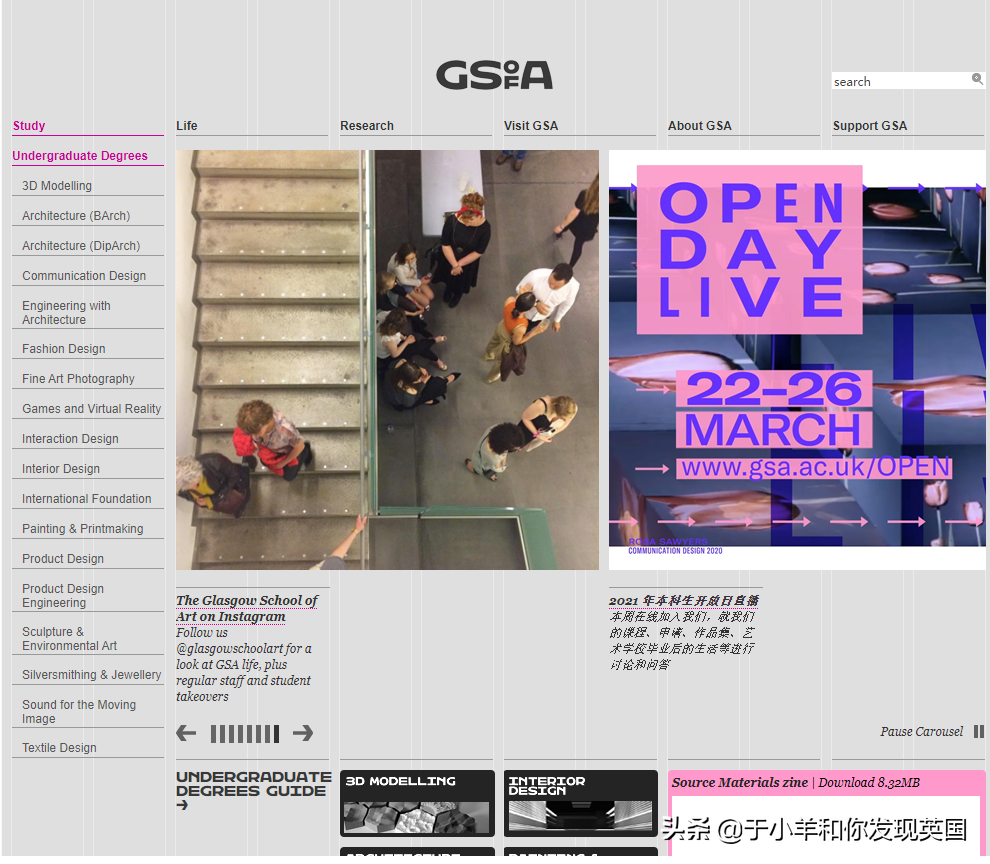This screenshot has width=990, height=864.
Task: Open The Glasgow School of Art on Instagram link
Action: [x=246, y=608]
